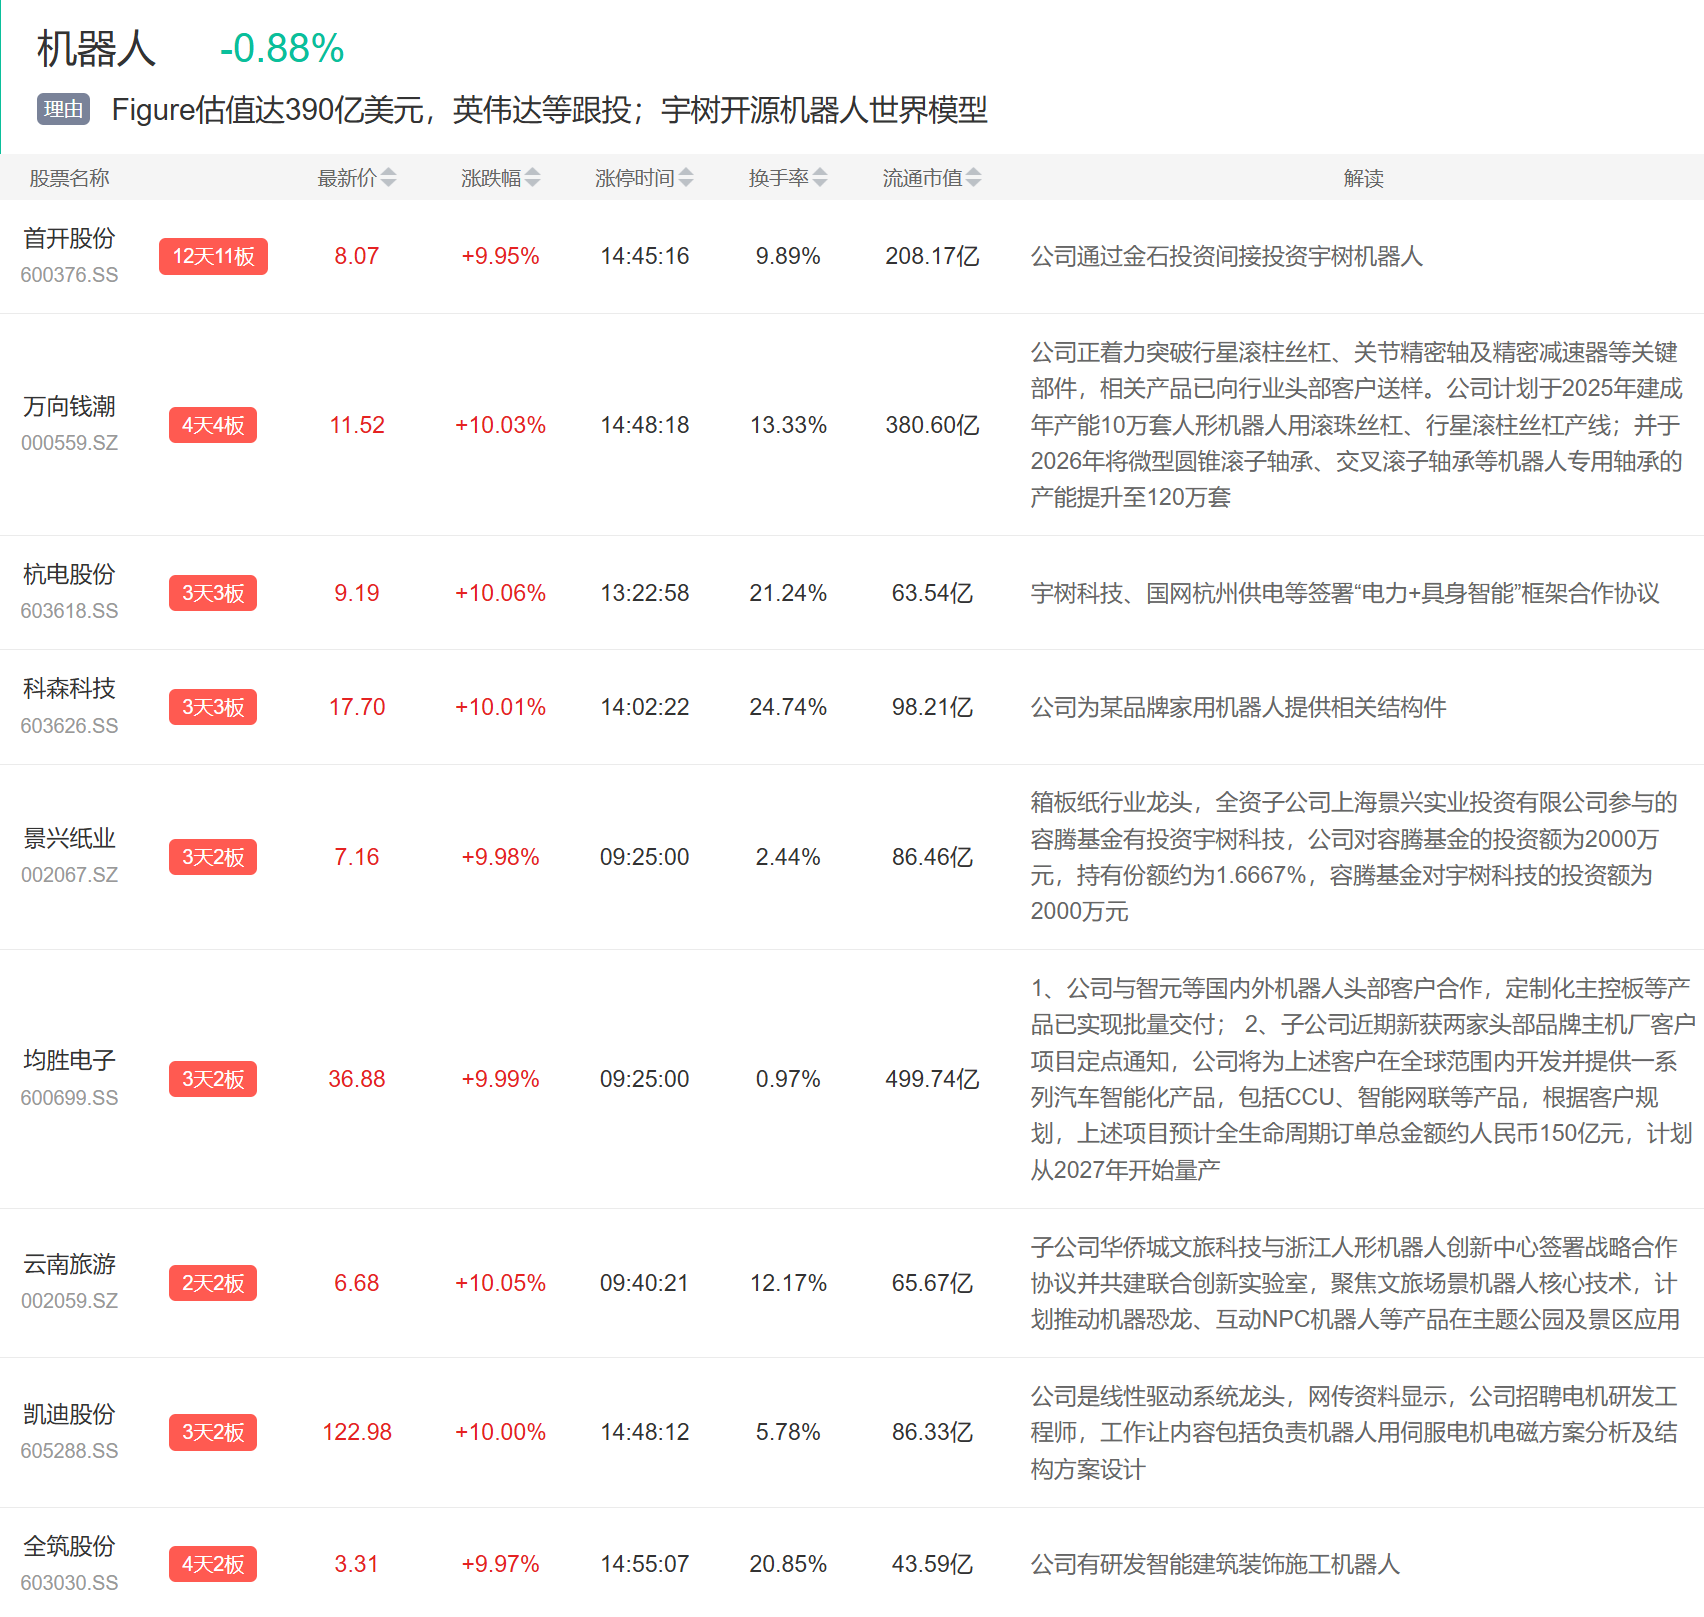Click 科森科技 interpretation about 家用机器人 structural parts
The width and height of the screenshot is (1704, 1617).
[1238, 707]
